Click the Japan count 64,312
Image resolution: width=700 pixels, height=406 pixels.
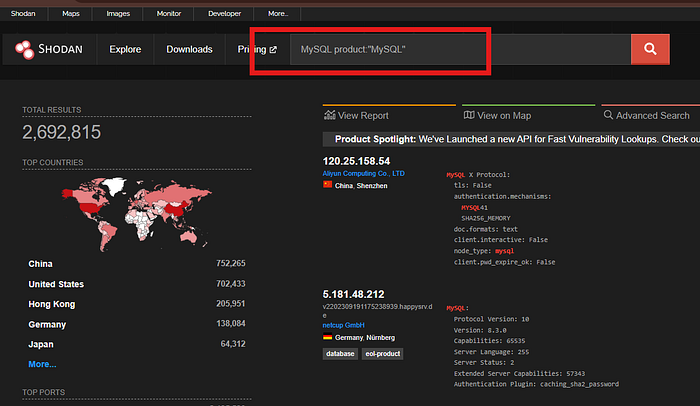(x=233, y=344)
